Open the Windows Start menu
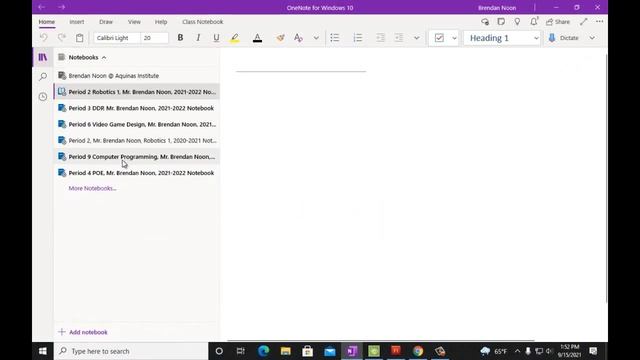 (x=43, y=351)
